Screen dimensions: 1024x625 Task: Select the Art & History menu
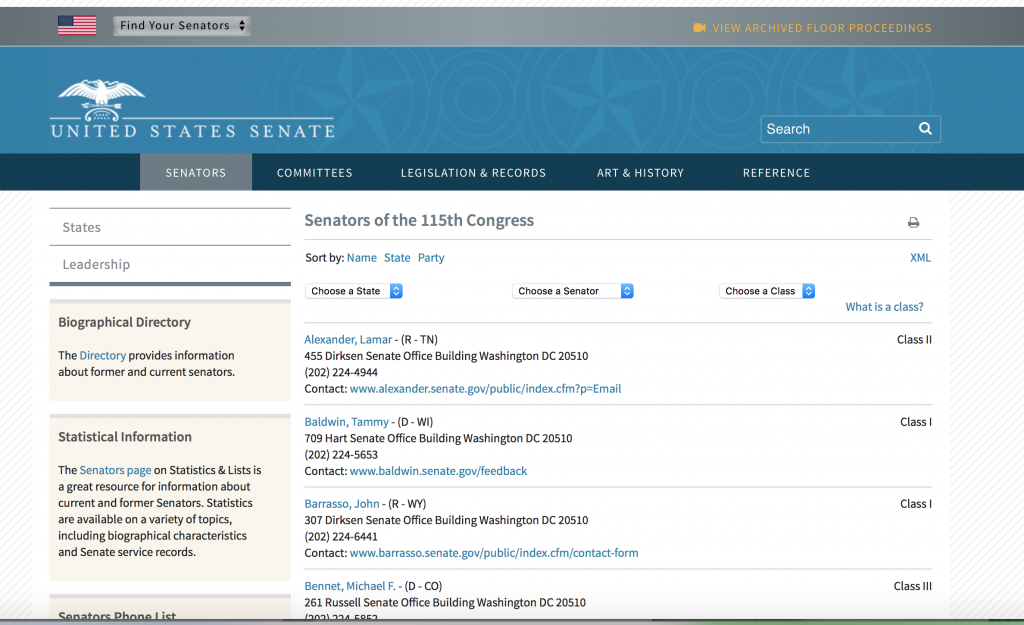coord(641,172)
